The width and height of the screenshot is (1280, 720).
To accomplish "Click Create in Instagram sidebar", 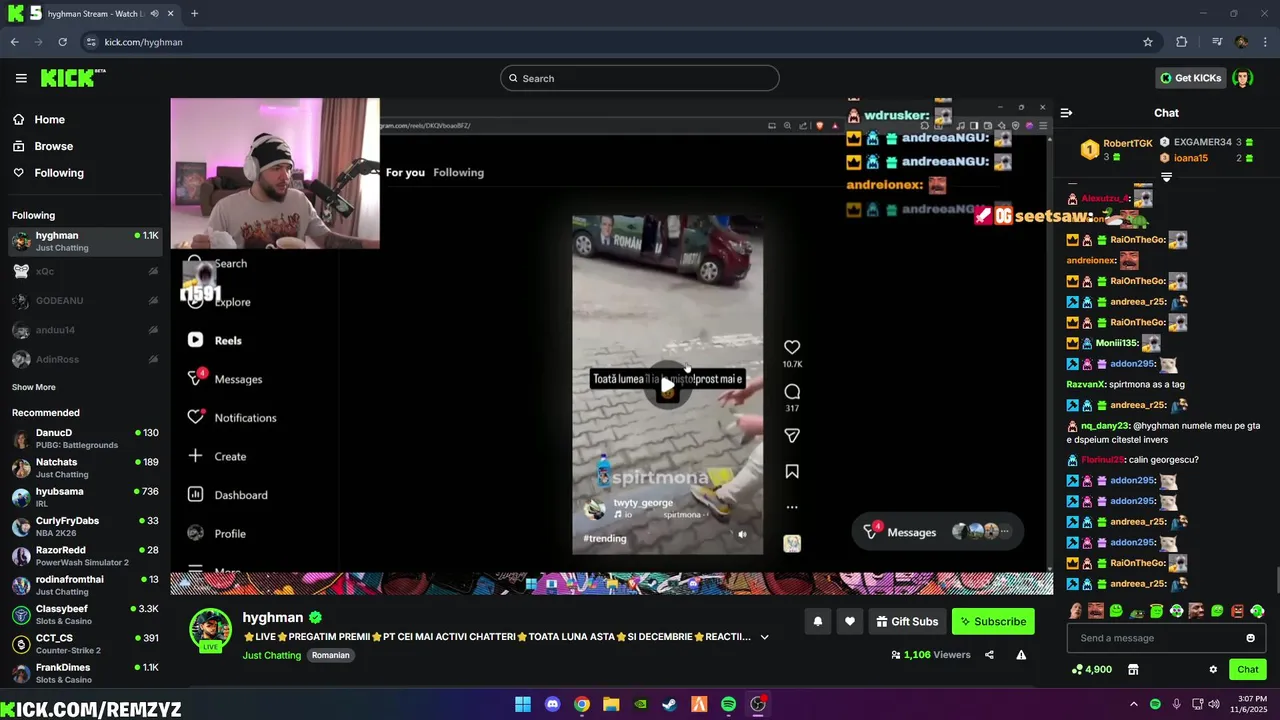I will pos(217,456).
